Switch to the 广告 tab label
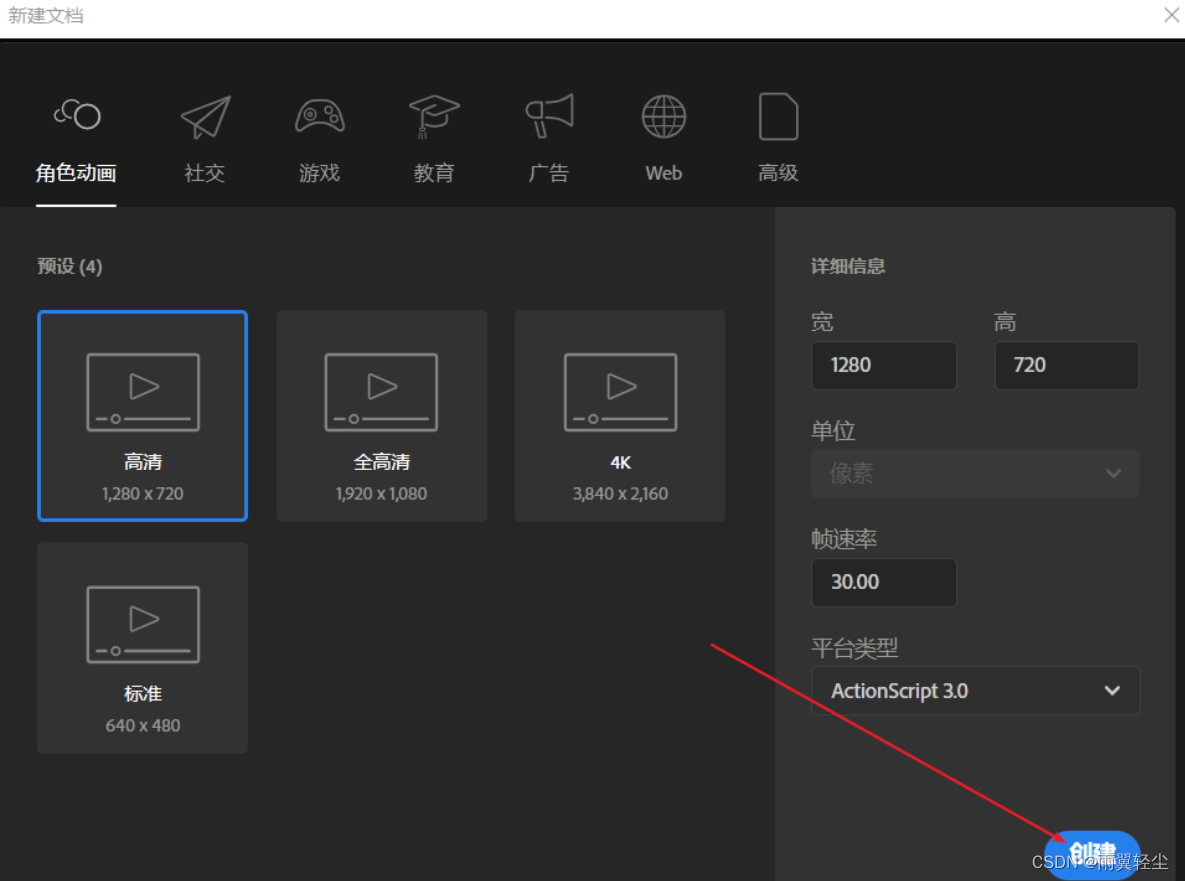Image resolution: width=1185 pixels, height=881 pixels. (x=549, y=173)
